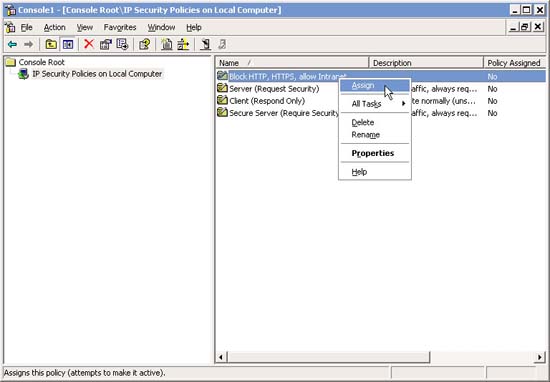The height and width of the screenshot is (382, 550).
Task: Click the Secure Server row's description text
Action: tap(444, 113)
